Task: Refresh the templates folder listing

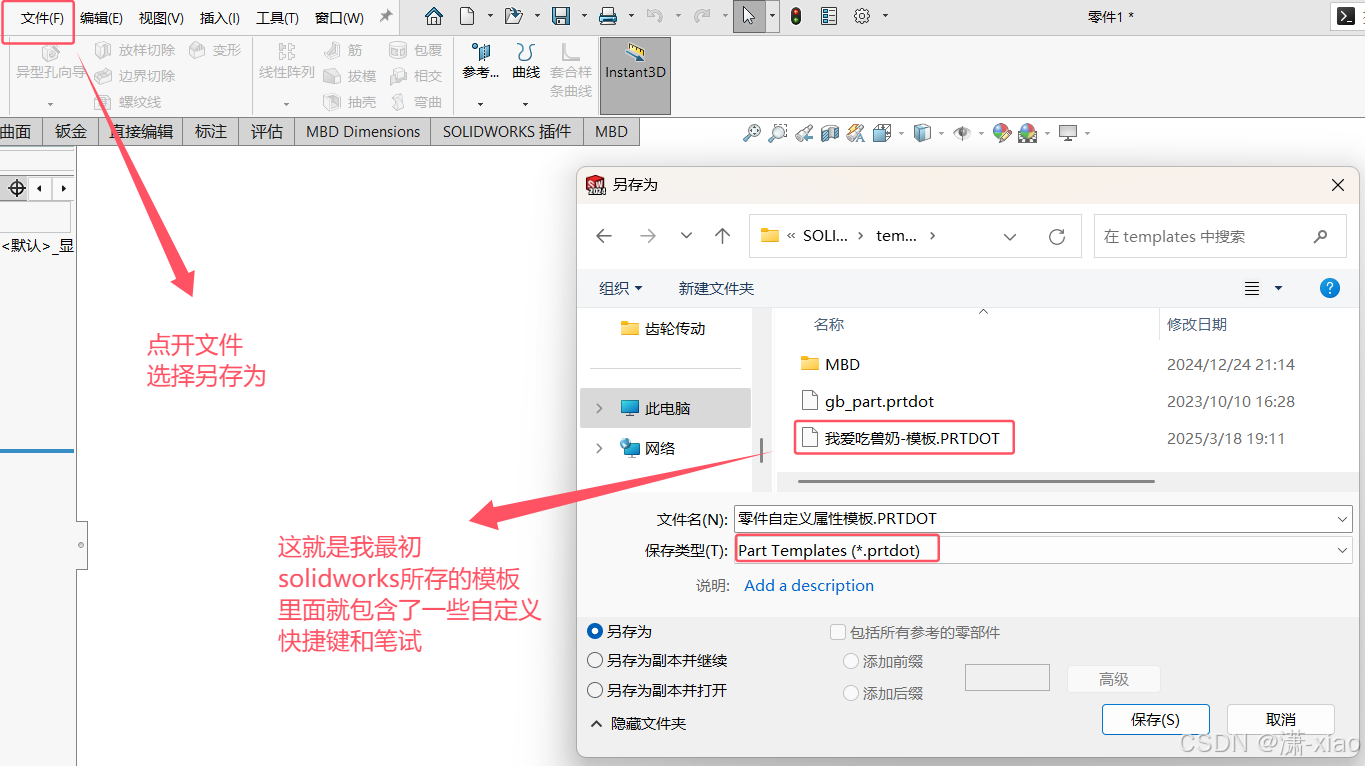Action: tap(1057, 236)
